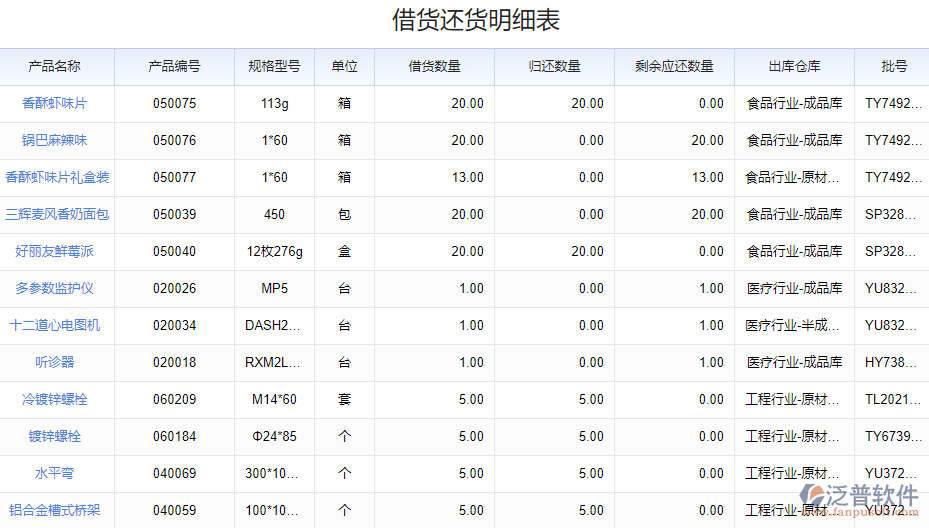Click the 借货数量 column header
The height and width of the screenshot is (528, 929).
(x=434, y=66)
